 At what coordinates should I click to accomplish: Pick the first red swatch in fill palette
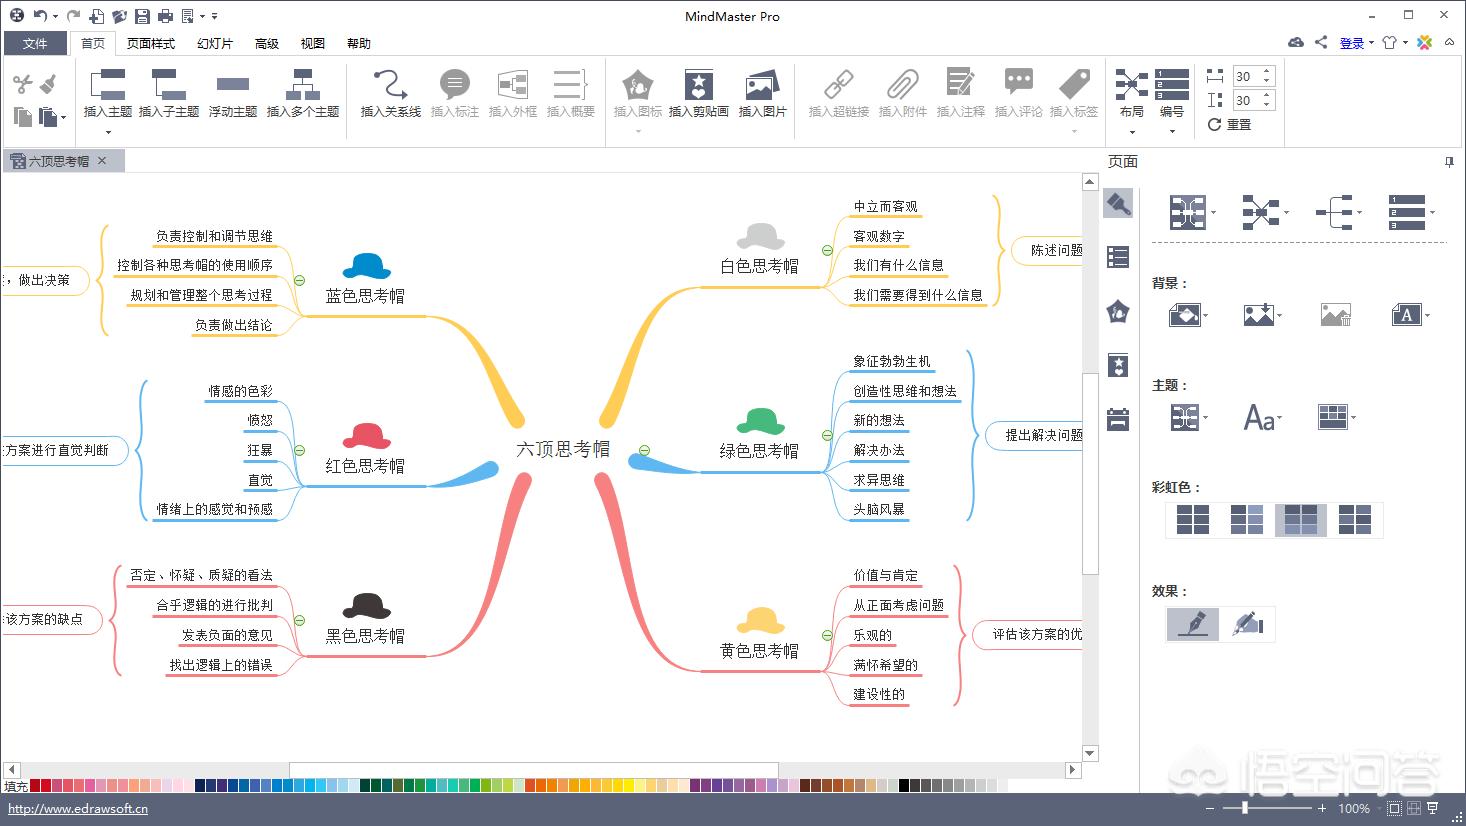pos(36,786)
